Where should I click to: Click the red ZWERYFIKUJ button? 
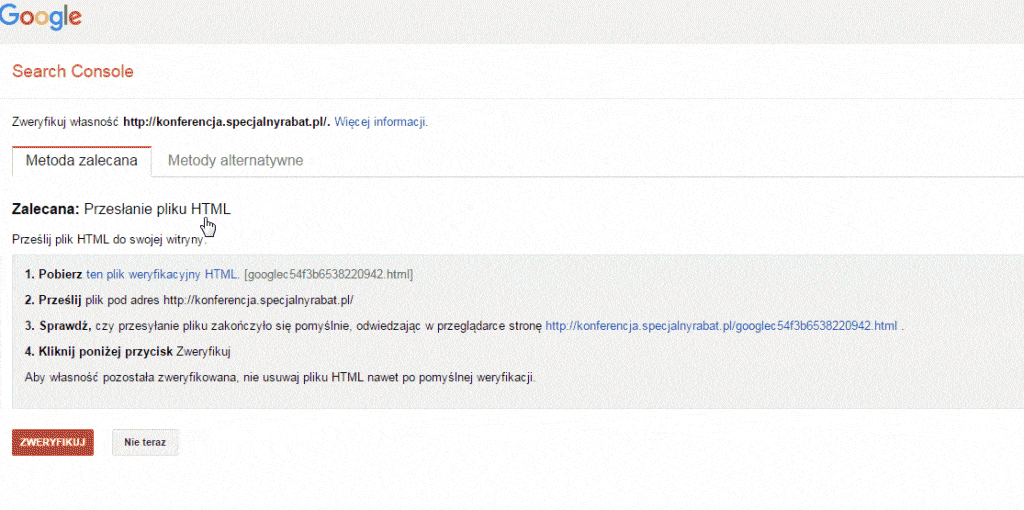coord(53,442)
